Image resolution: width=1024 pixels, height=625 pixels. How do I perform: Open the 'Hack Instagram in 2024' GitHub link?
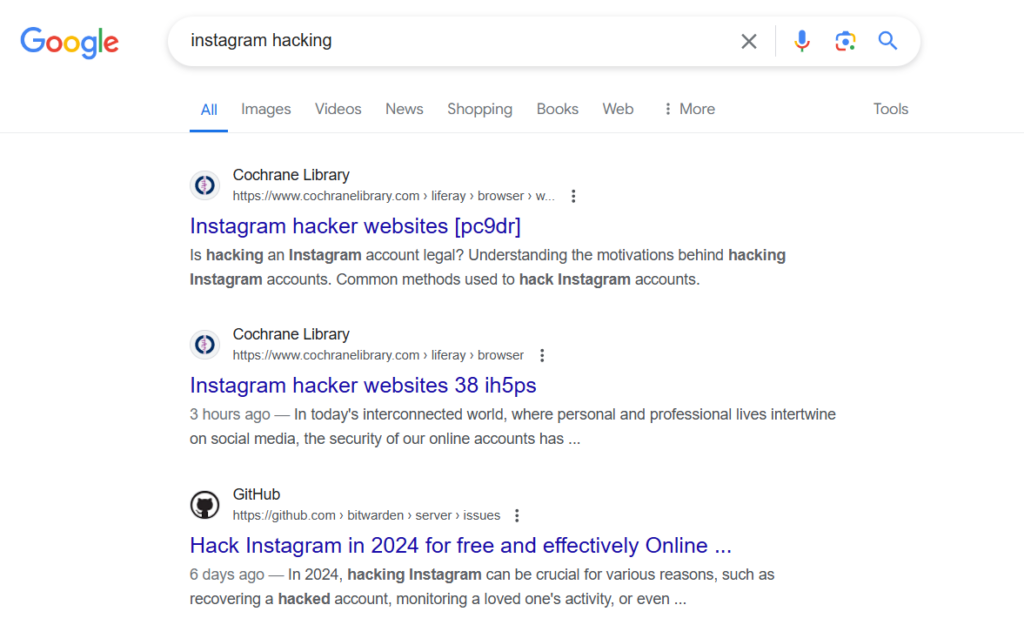pyautogui.click(x=460, y=545)
